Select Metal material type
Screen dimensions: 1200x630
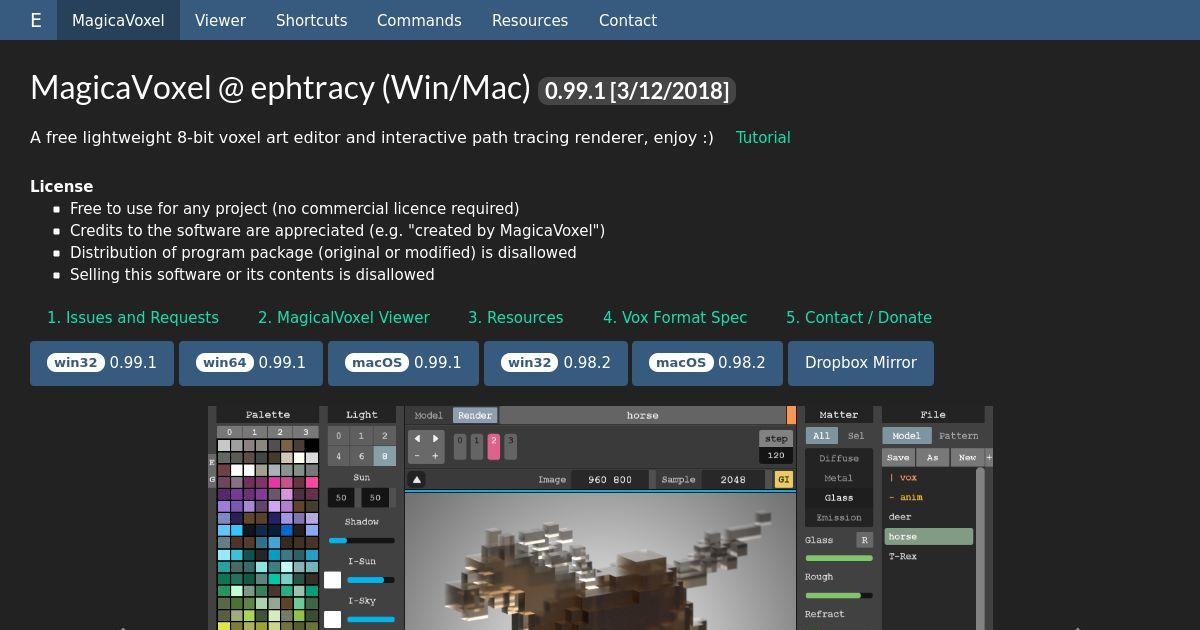(839, 478)
